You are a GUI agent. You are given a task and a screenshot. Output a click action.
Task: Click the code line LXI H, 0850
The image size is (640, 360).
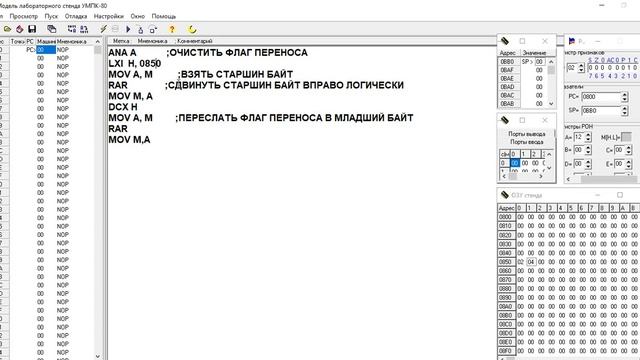(135, 64)
